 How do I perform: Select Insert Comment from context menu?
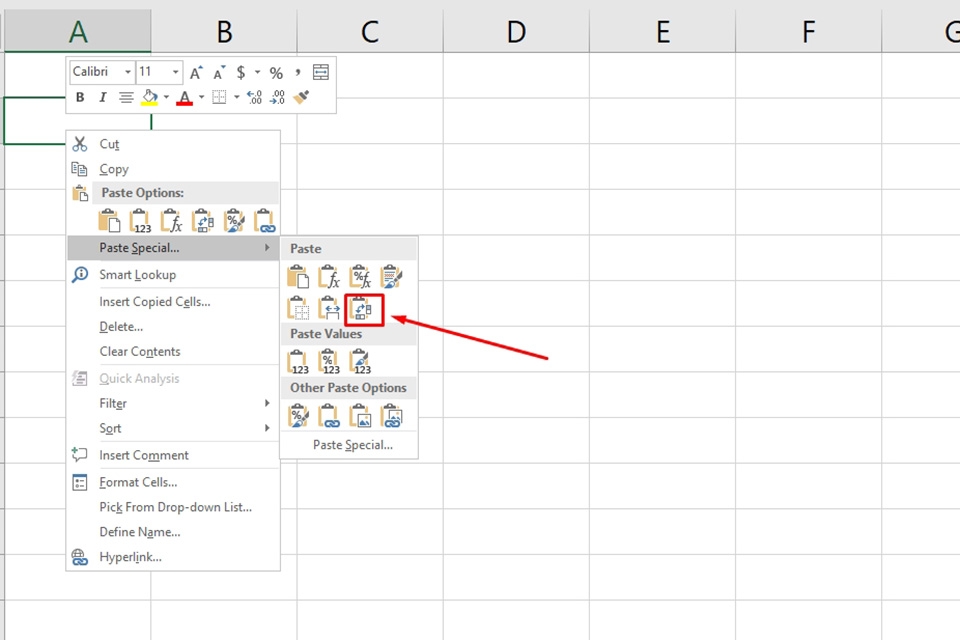click(144, 455)
